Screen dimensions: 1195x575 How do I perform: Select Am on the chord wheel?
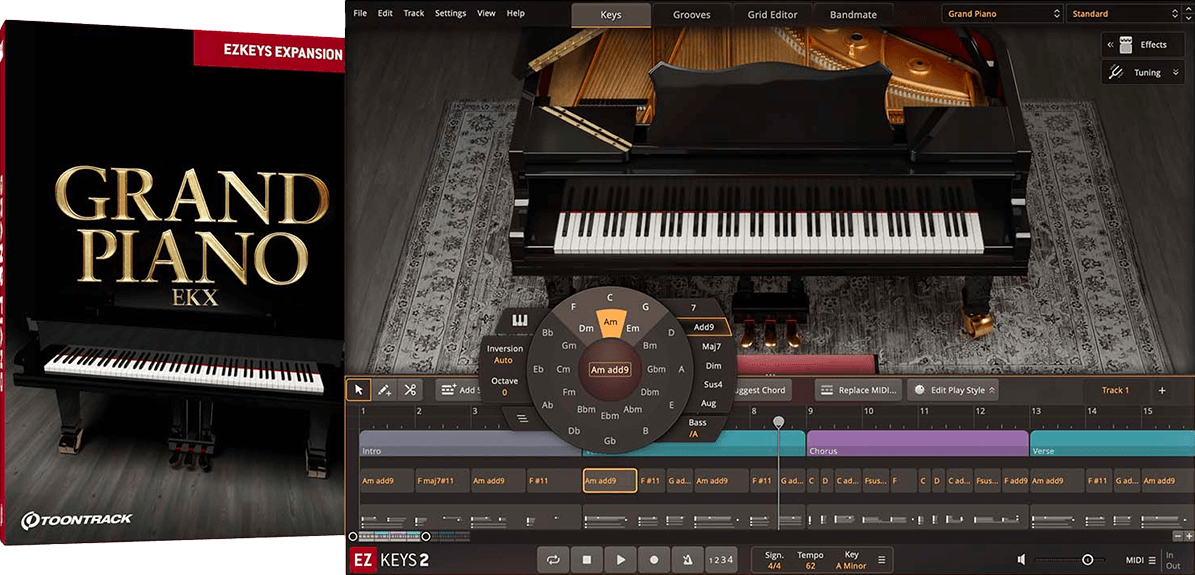(610, 322)
